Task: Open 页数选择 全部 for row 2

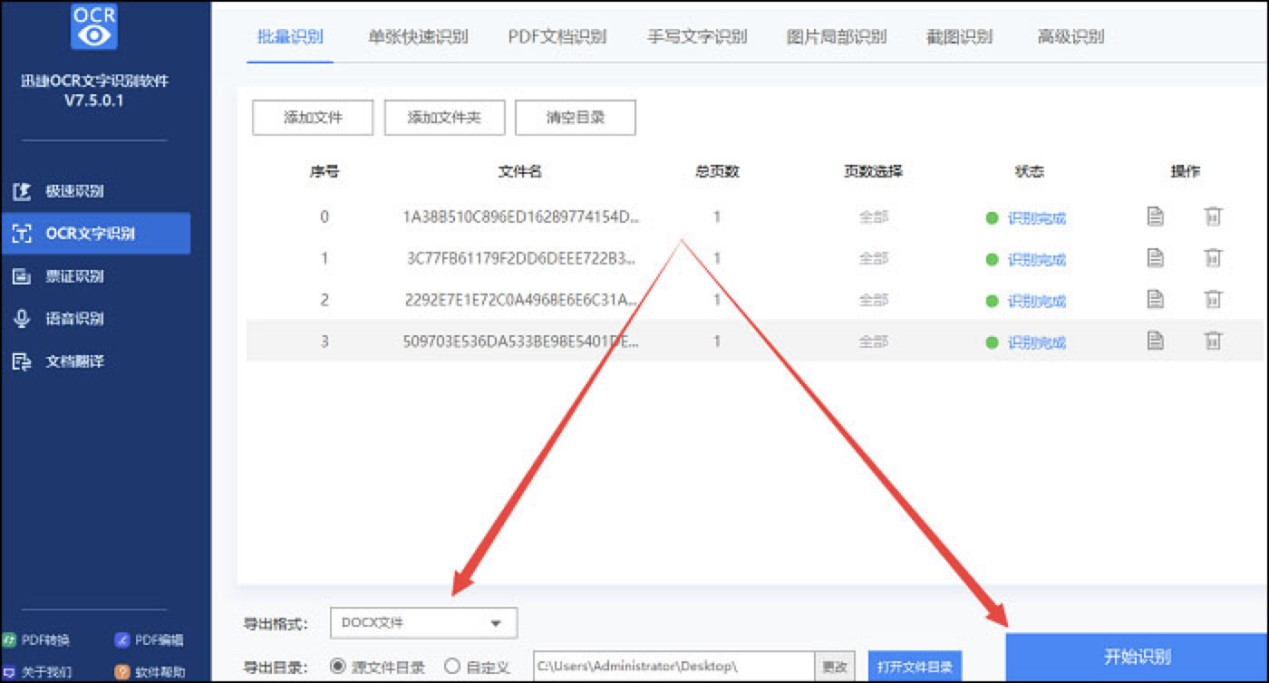Action: (x=873, y=300)
